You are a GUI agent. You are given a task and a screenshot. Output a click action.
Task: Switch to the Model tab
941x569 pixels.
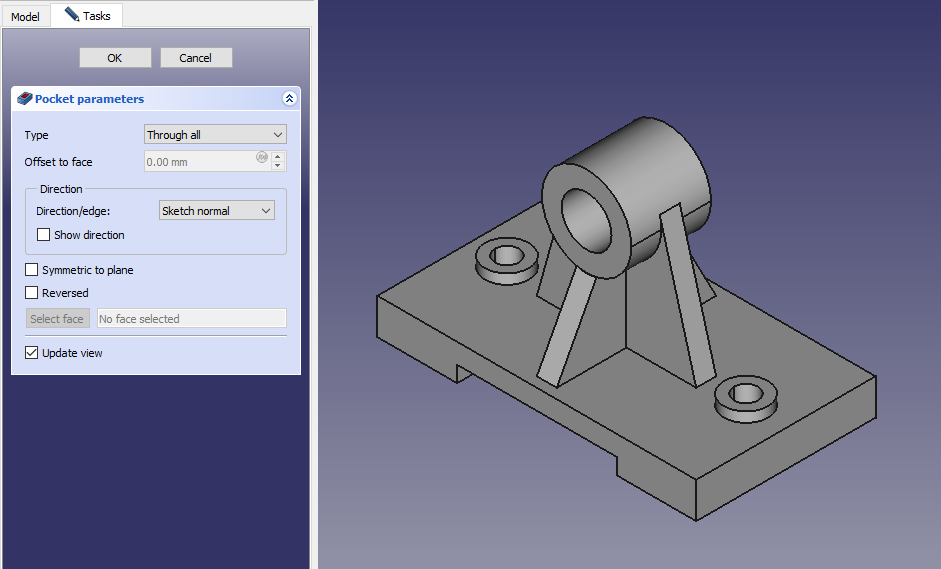click(25, 17)
